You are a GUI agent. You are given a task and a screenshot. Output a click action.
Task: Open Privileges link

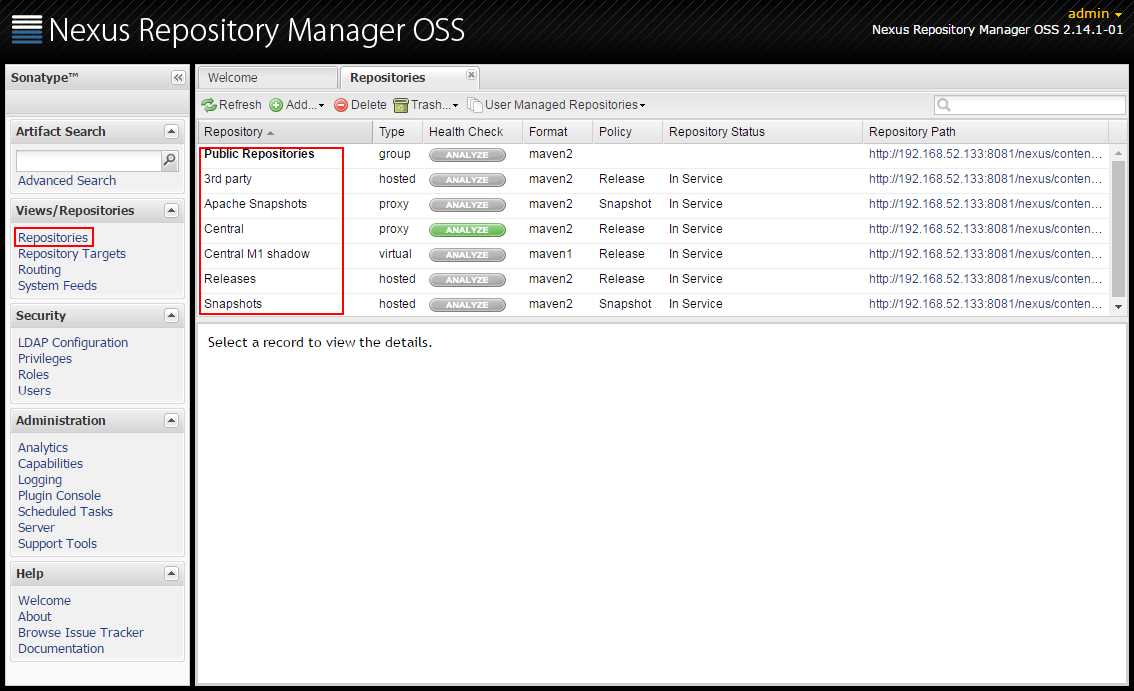(45, 359)
